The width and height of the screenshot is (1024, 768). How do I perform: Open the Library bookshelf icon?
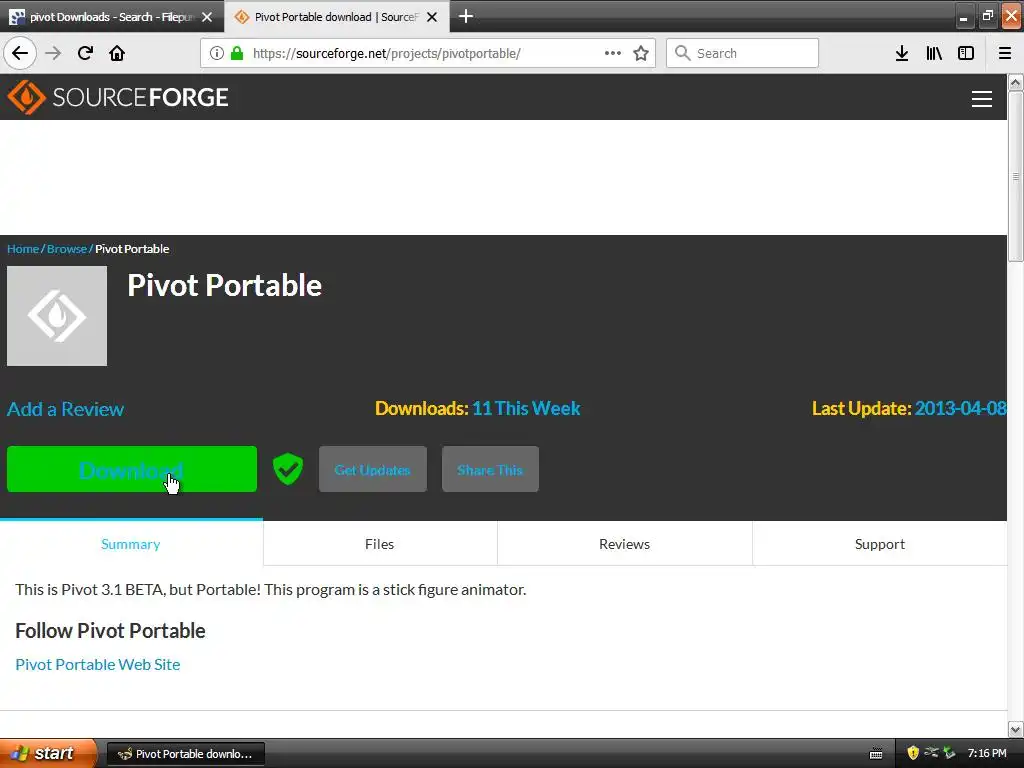(934, 53)
